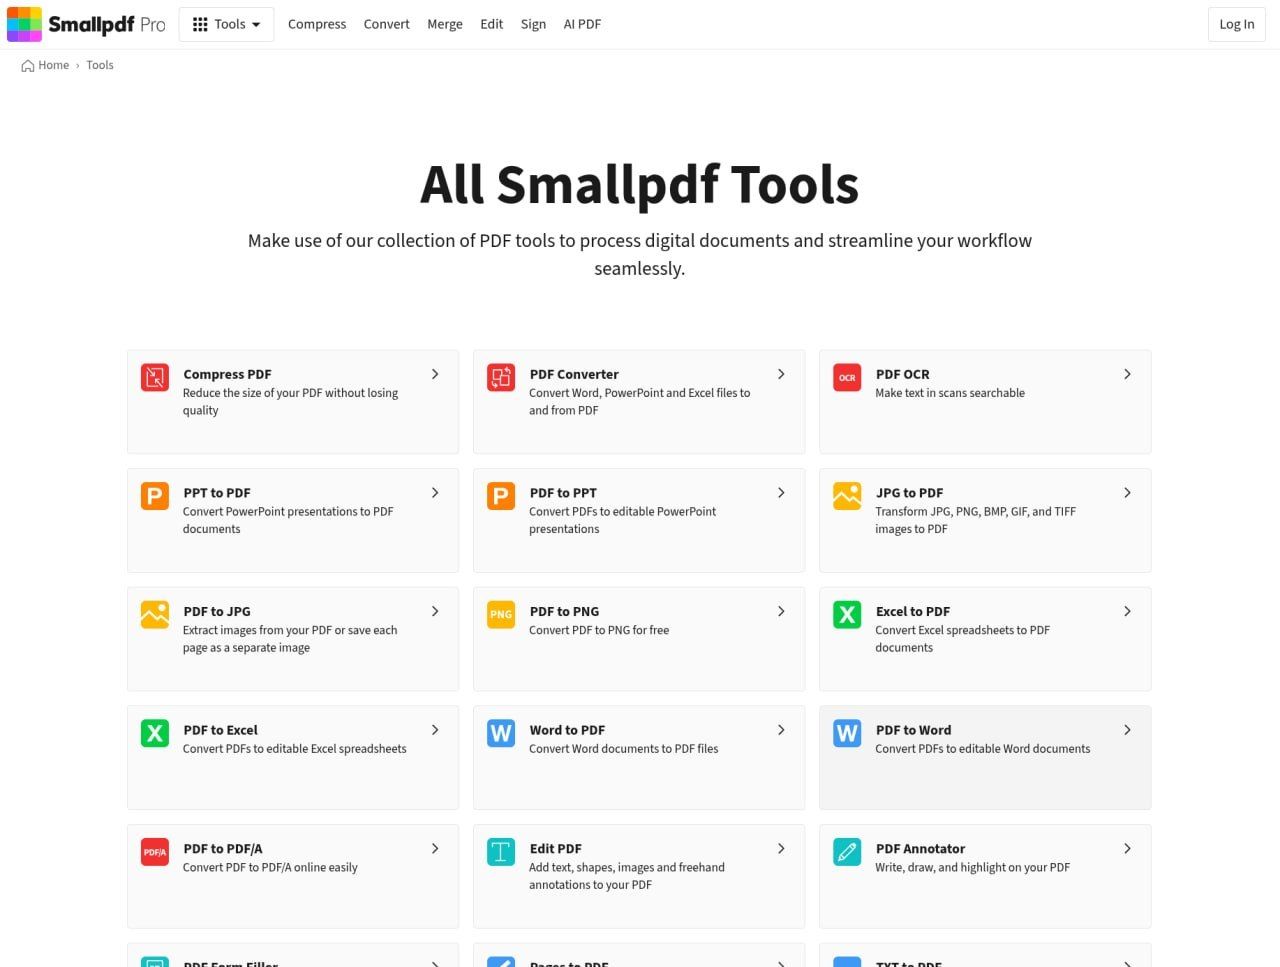1280x967 pixels.
Task: Open the Compress menu item
Action: click(x=317, y=24)
